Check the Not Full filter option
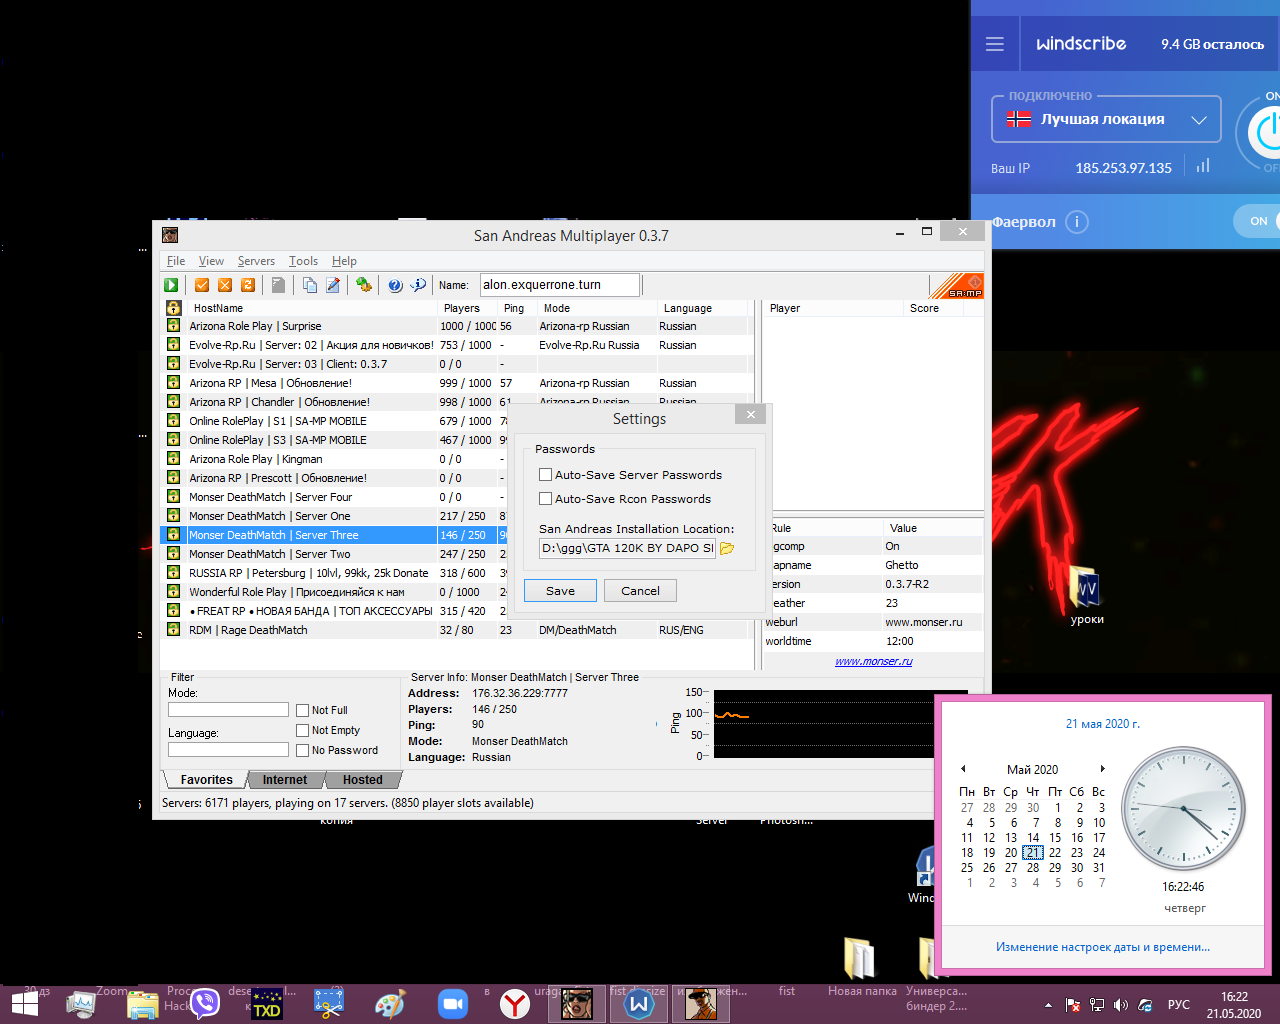Image resolution: width=1280 pixels, height=1024 pixels. click(303, 710)
